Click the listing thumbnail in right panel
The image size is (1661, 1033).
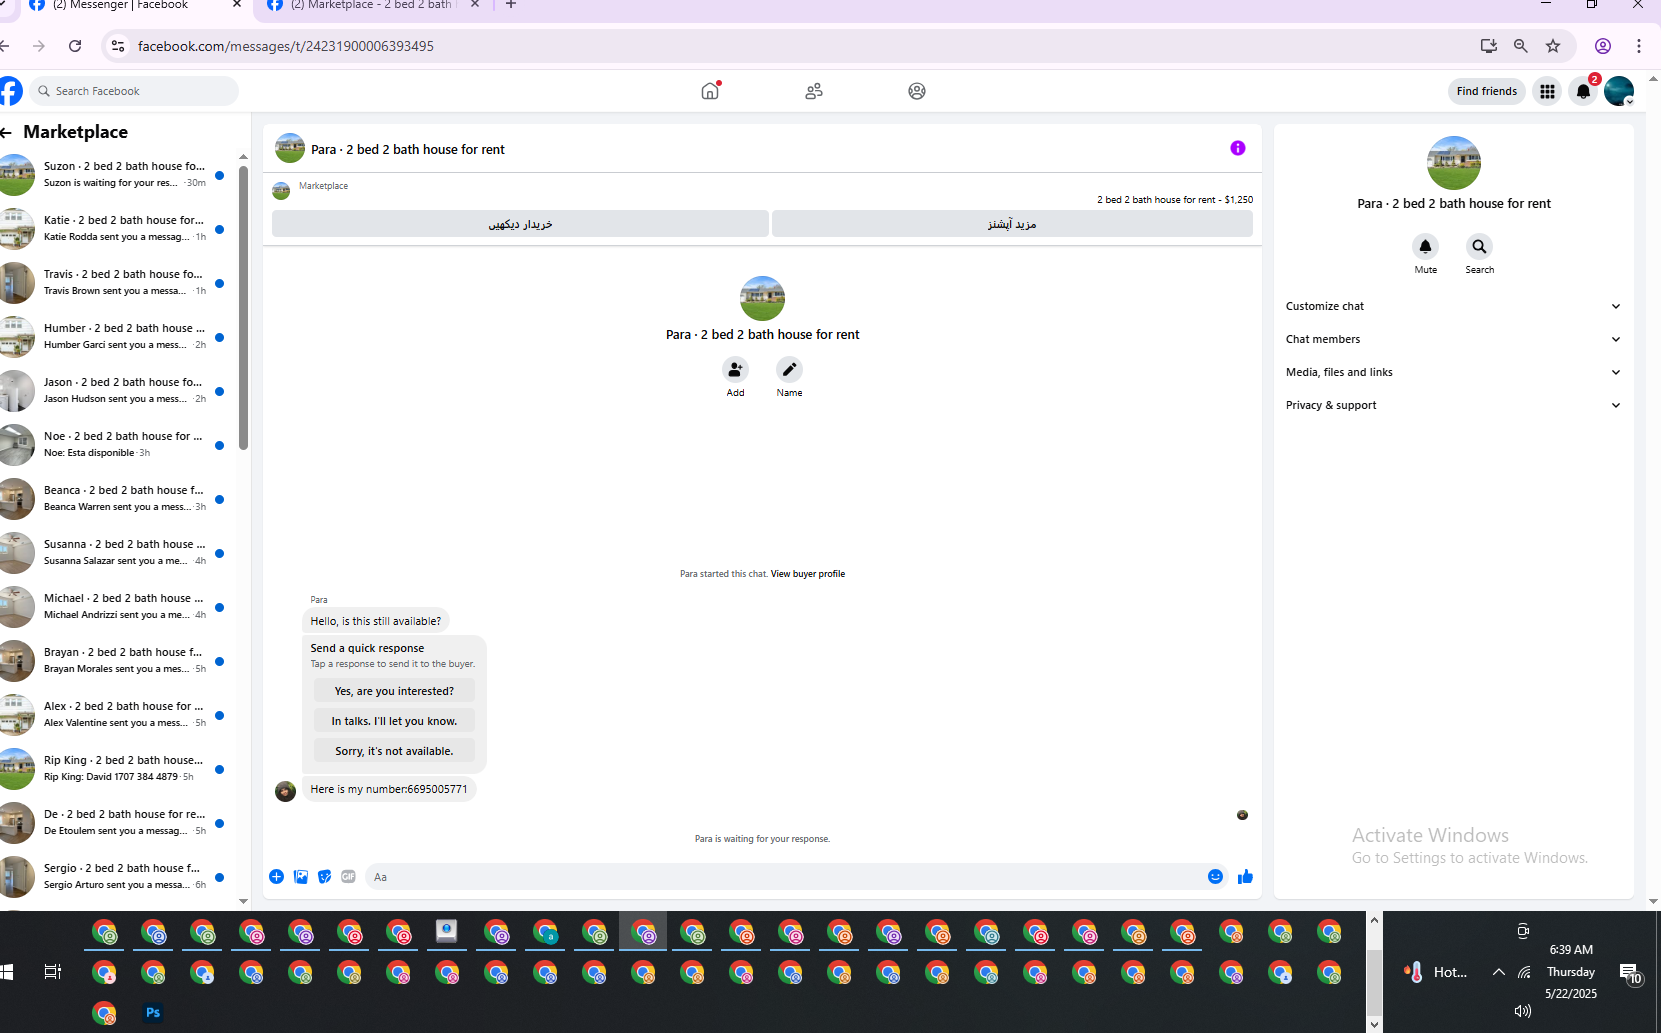tap(1453, 163)
